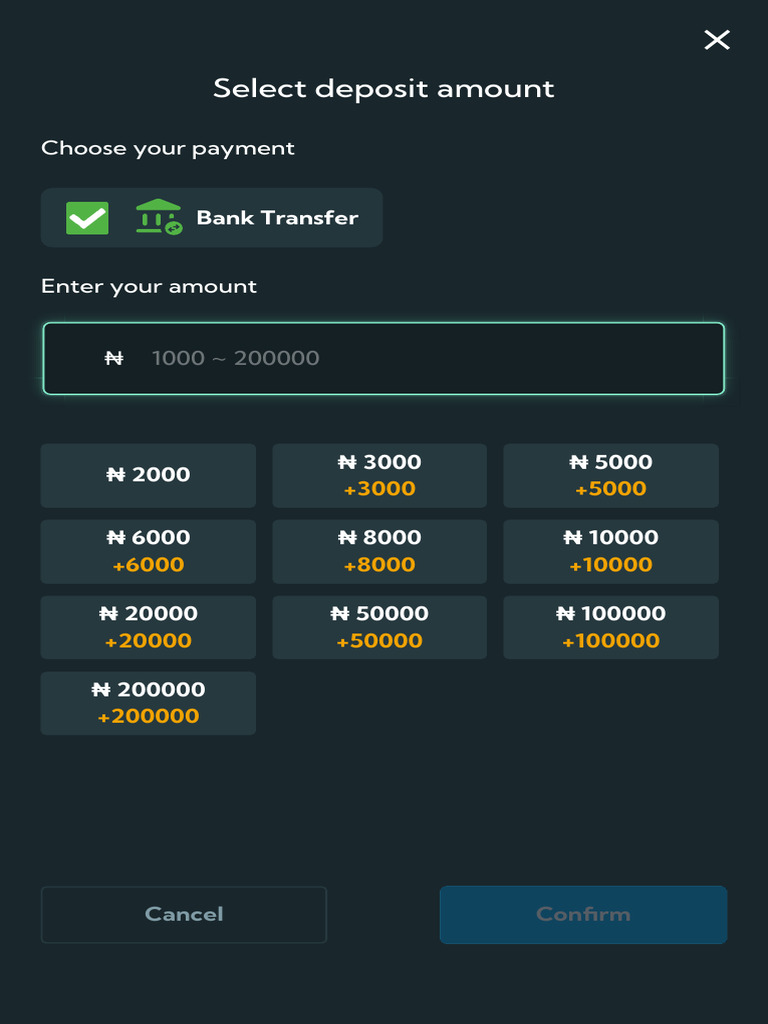Viewport: 768px width, 1024px height.
Task: Choose the ₦ 3000 amount with +3000 bonus
Action: click(x=379, y=475)
